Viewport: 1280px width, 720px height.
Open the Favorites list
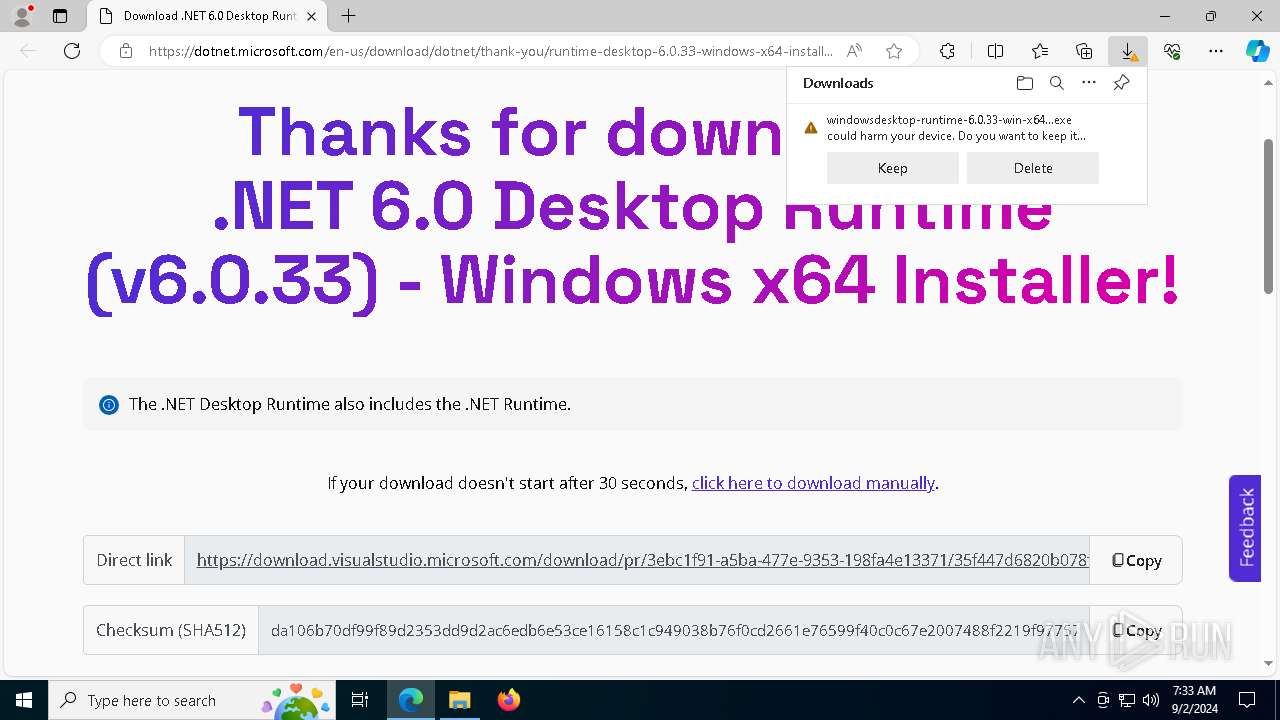coord(1040,51)
